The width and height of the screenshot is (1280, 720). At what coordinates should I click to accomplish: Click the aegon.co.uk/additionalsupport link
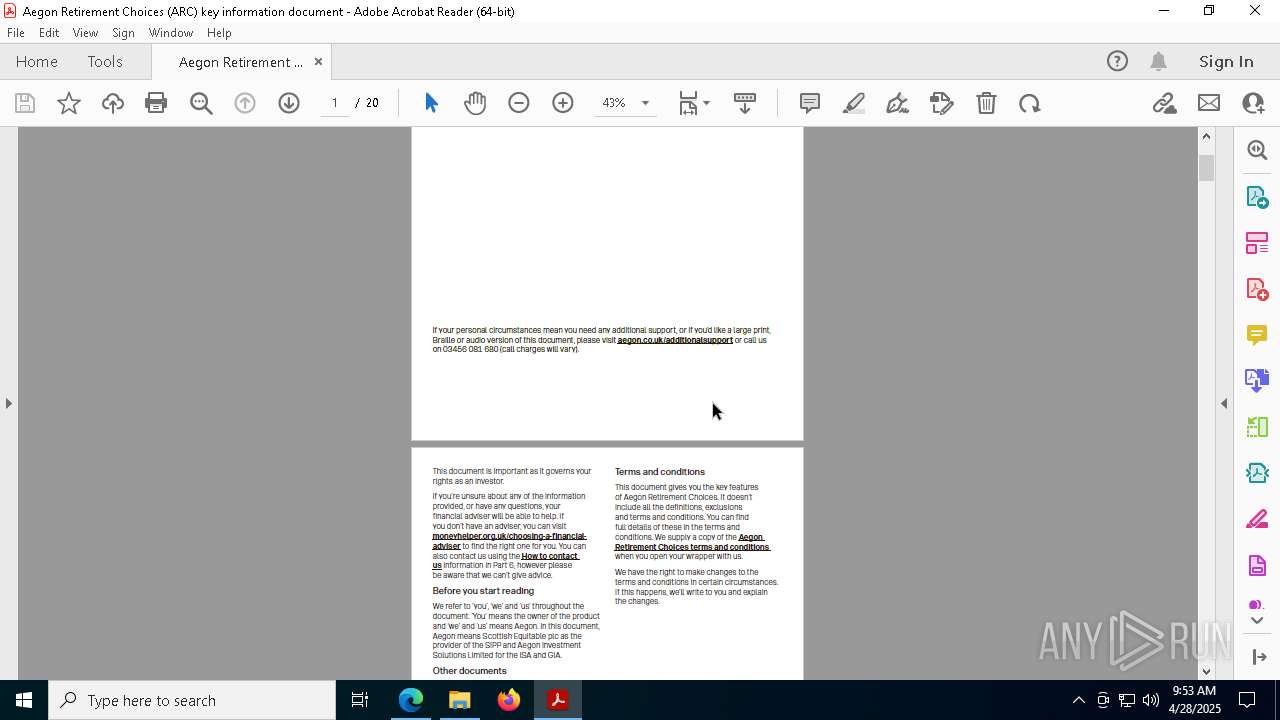tap(675, 340)
